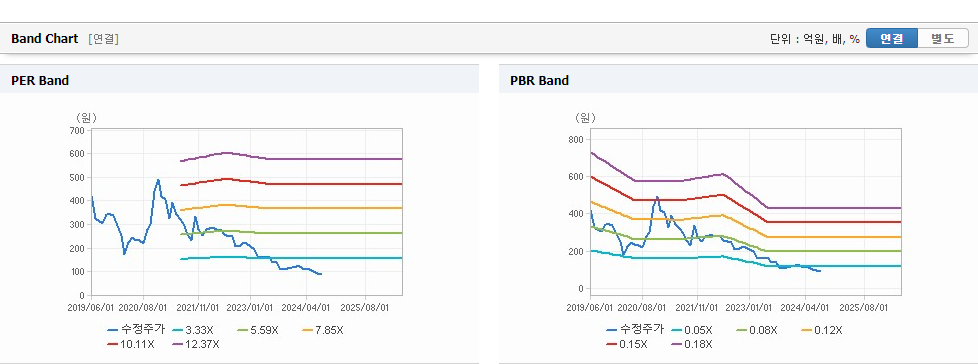Screen dimensions: 978x364
Task: Toggle 0.18X legend series
Action: [x=692, y=343]
